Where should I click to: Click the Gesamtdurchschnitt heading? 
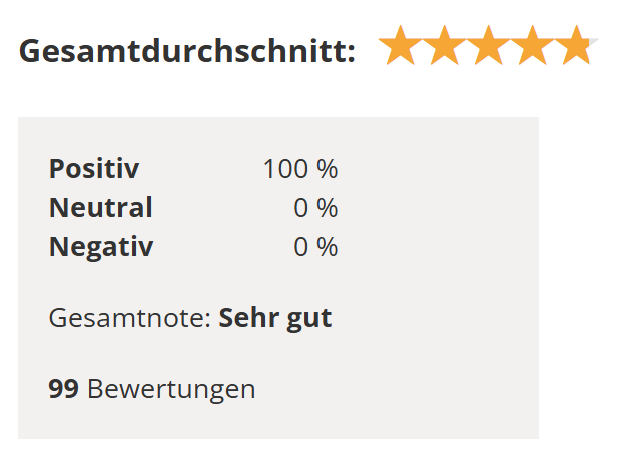187,50
